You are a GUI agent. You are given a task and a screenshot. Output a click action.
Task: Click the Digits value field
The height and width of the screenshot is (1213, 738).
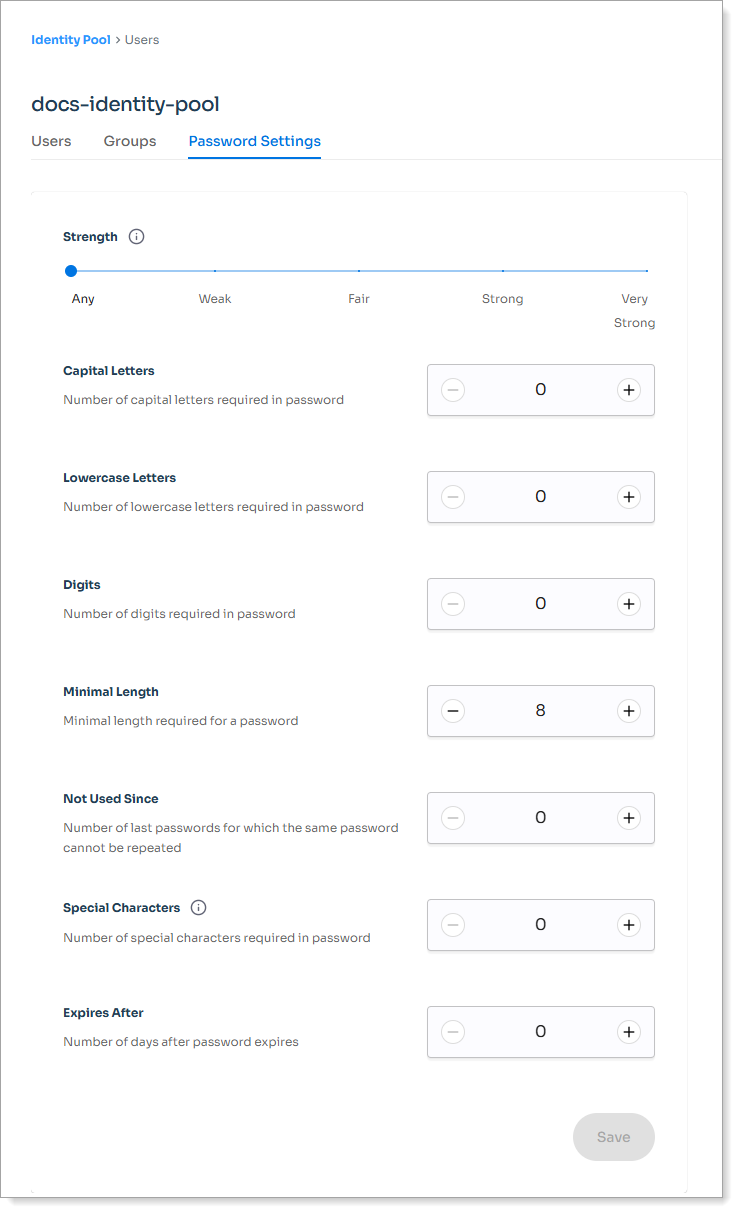pyautogui.click(x=540, y=604)
